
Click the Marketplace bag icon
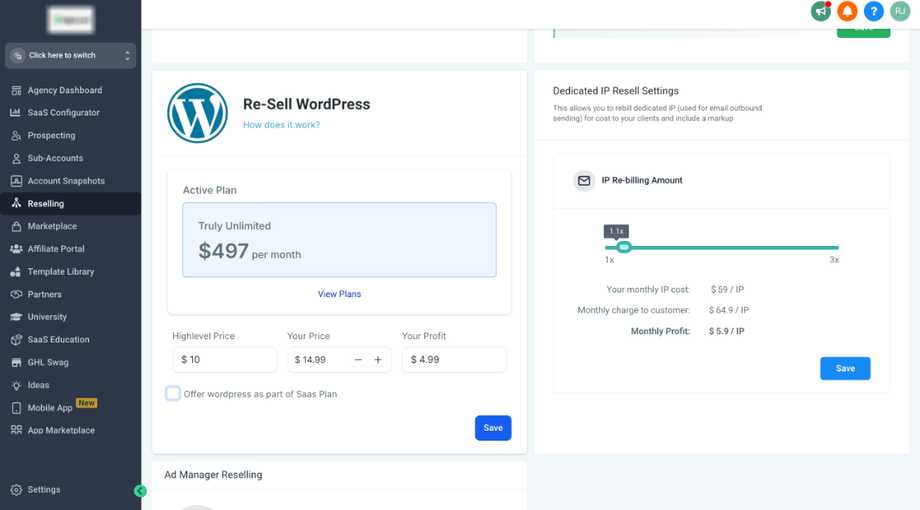click(16, 226)
